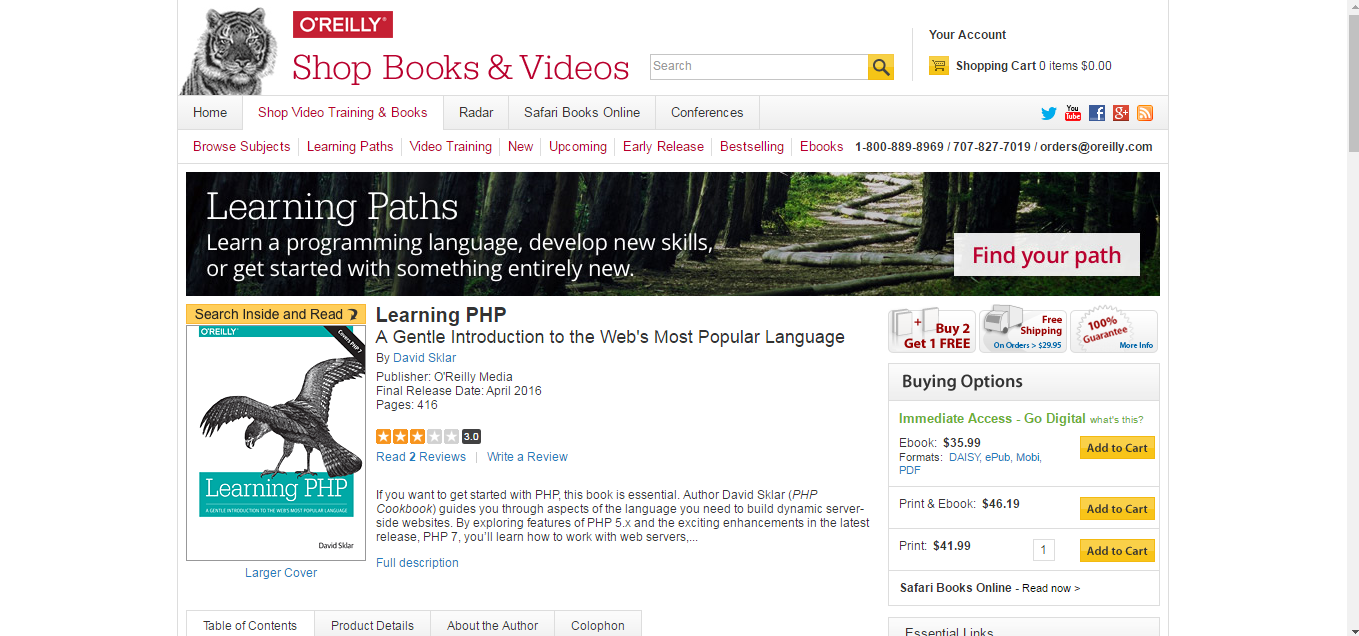
Task: Switch to Table of Contents tab
Action: pos(250,624)
